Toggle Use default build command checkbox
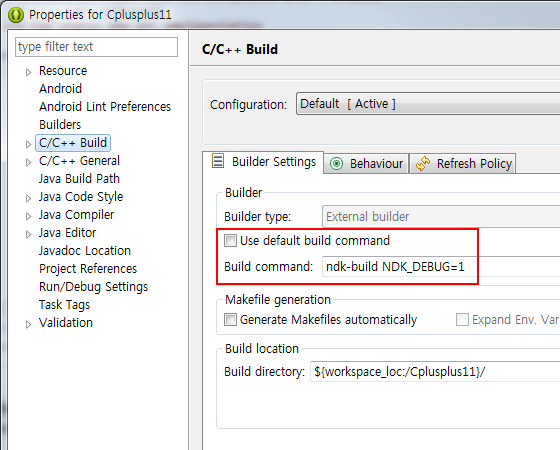560x450 pixels. [x=230, y=240]
